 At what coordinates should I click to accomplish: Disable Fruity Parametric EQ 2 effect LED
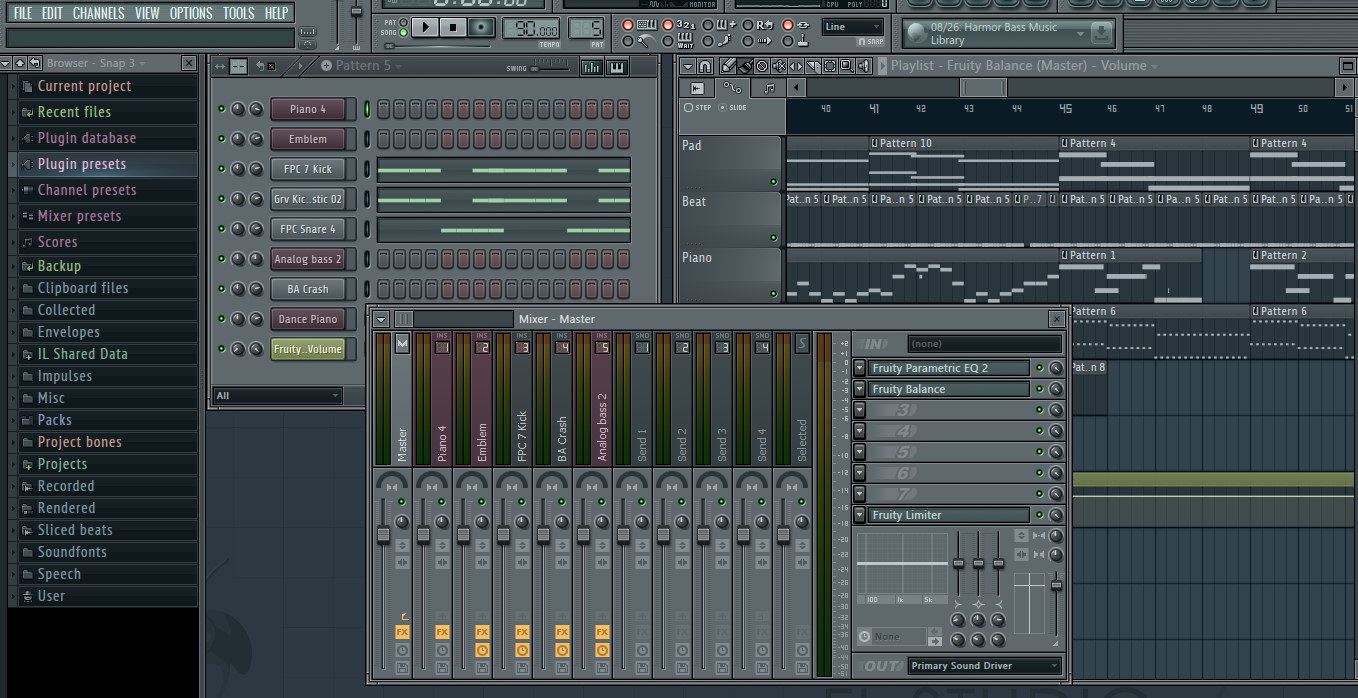click(x=1039, y=368)
